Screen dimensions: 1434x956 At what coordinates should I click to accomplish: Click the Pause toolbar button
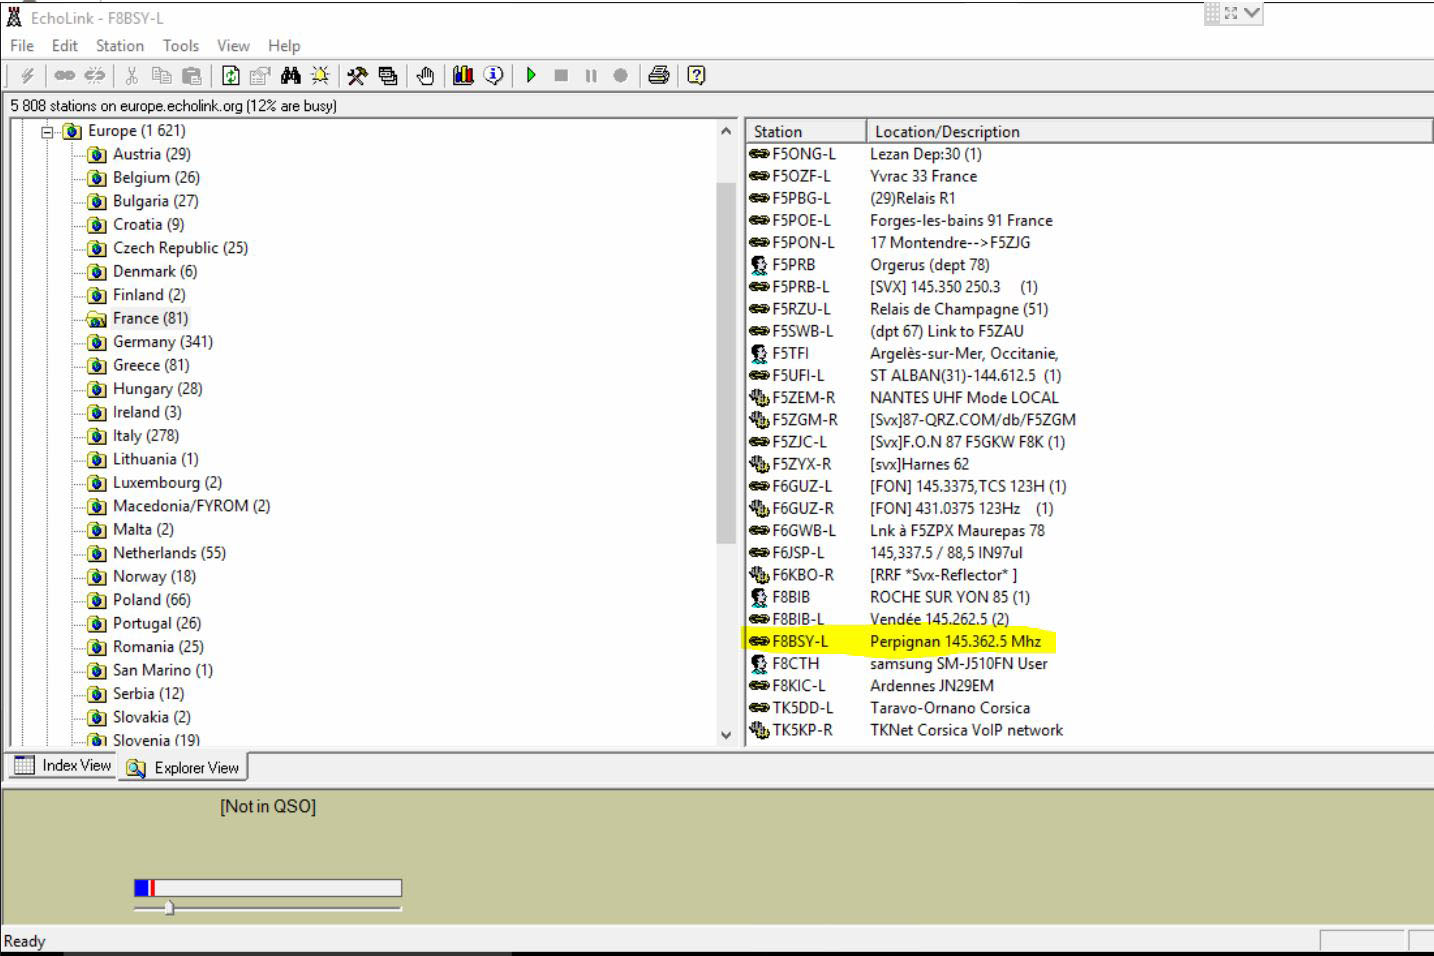point(591,75)
